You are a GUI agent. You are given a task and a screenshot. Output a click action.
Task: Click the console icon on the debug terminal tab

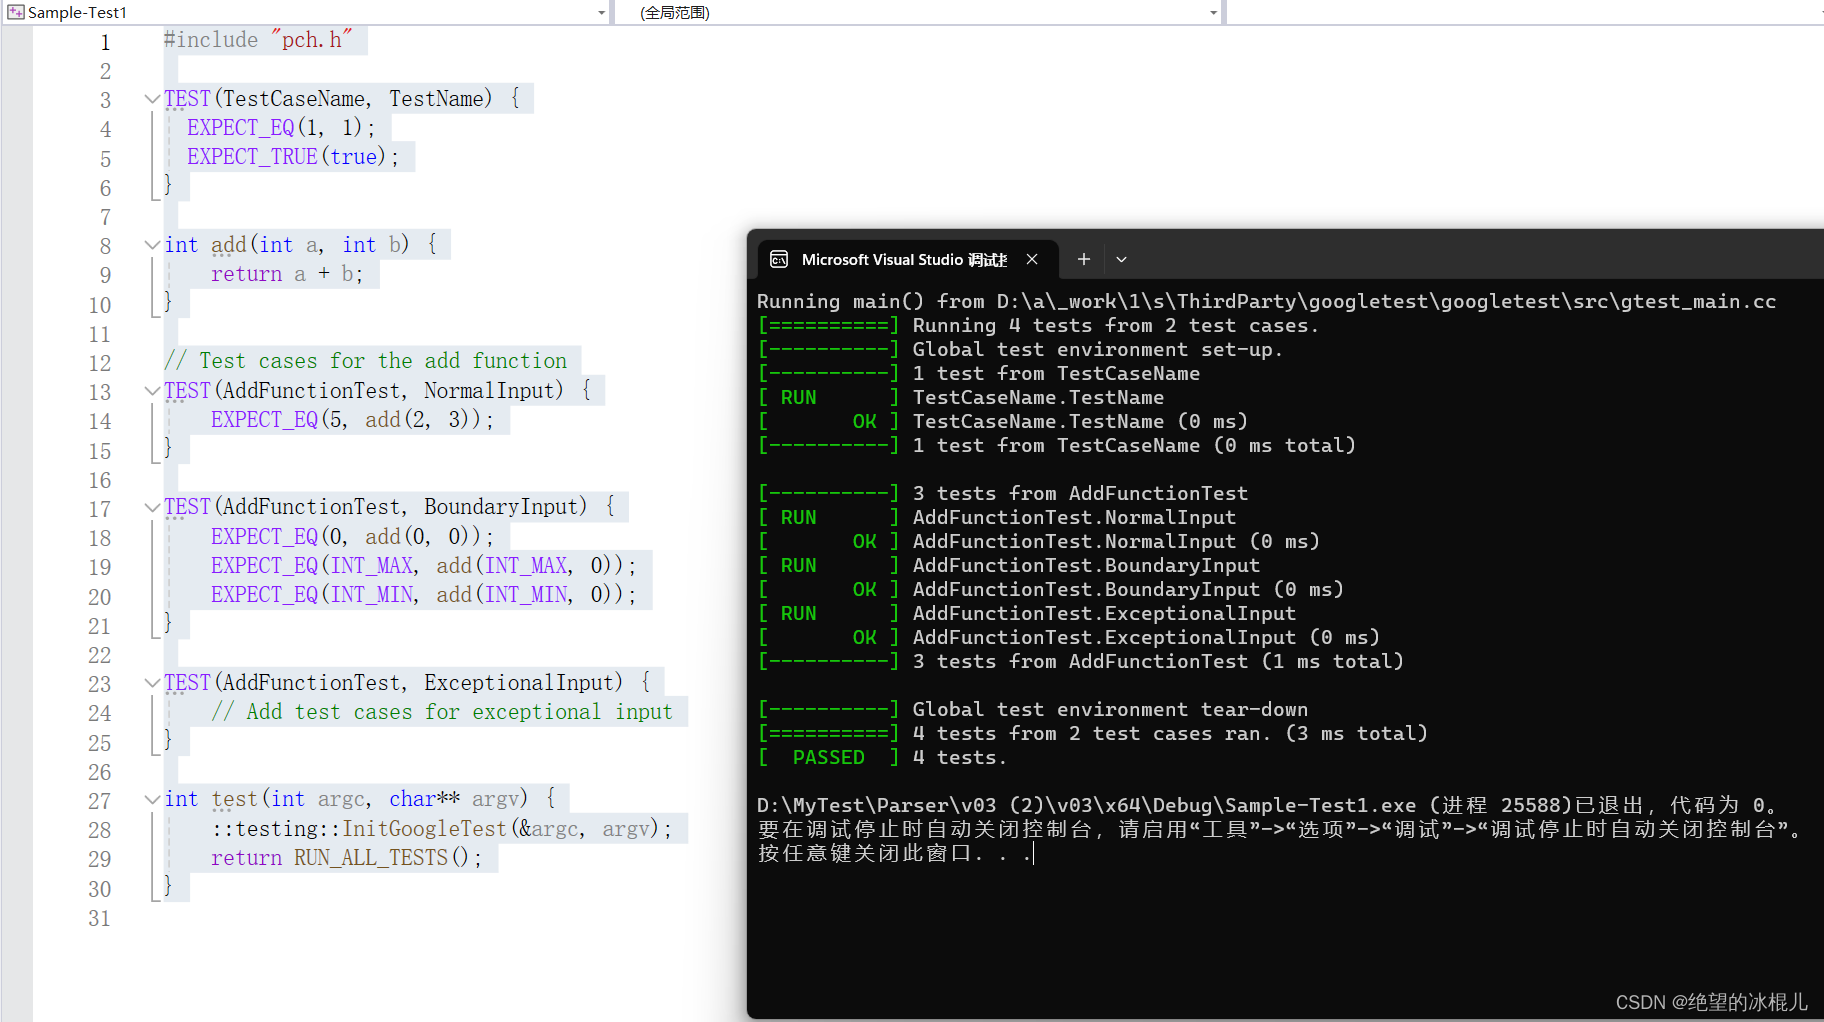[x=780, y=259]
